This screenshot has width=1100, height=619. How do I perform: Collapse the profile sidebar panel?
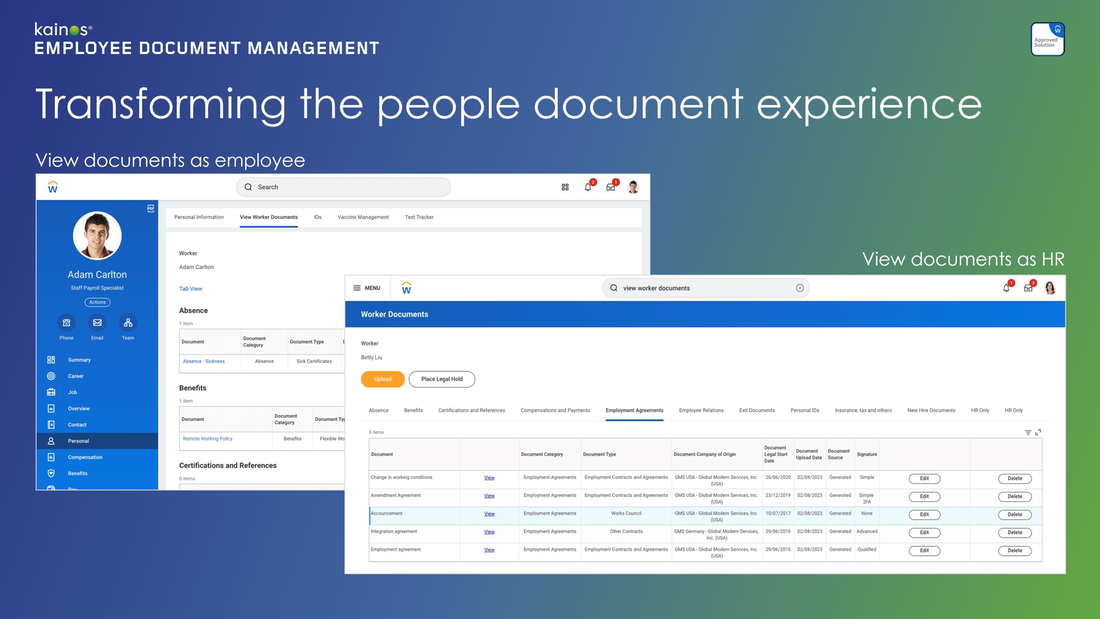[x=150, y=208]
